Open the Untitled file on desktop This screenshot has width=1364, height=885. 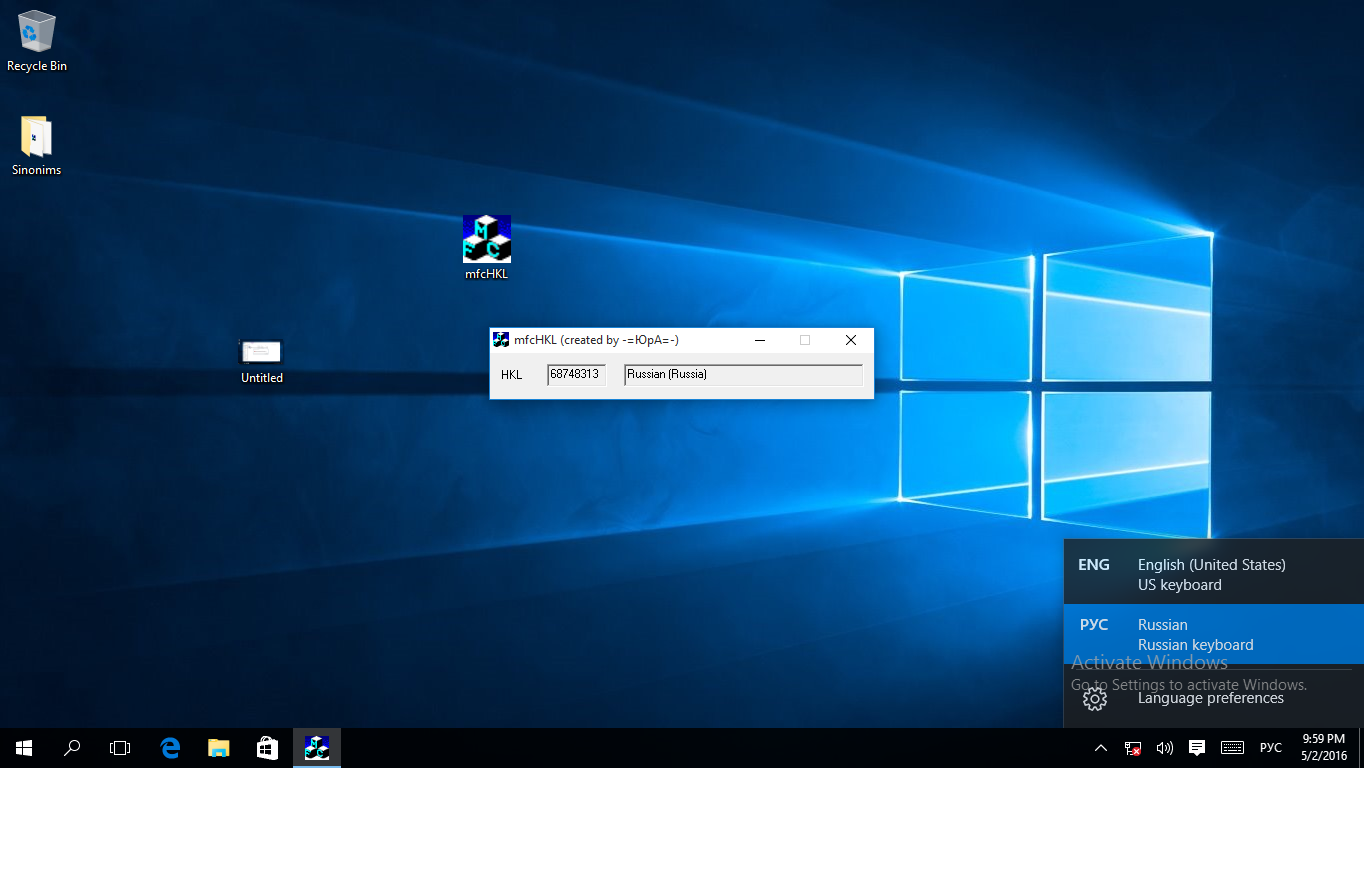[x=261, y=352]
